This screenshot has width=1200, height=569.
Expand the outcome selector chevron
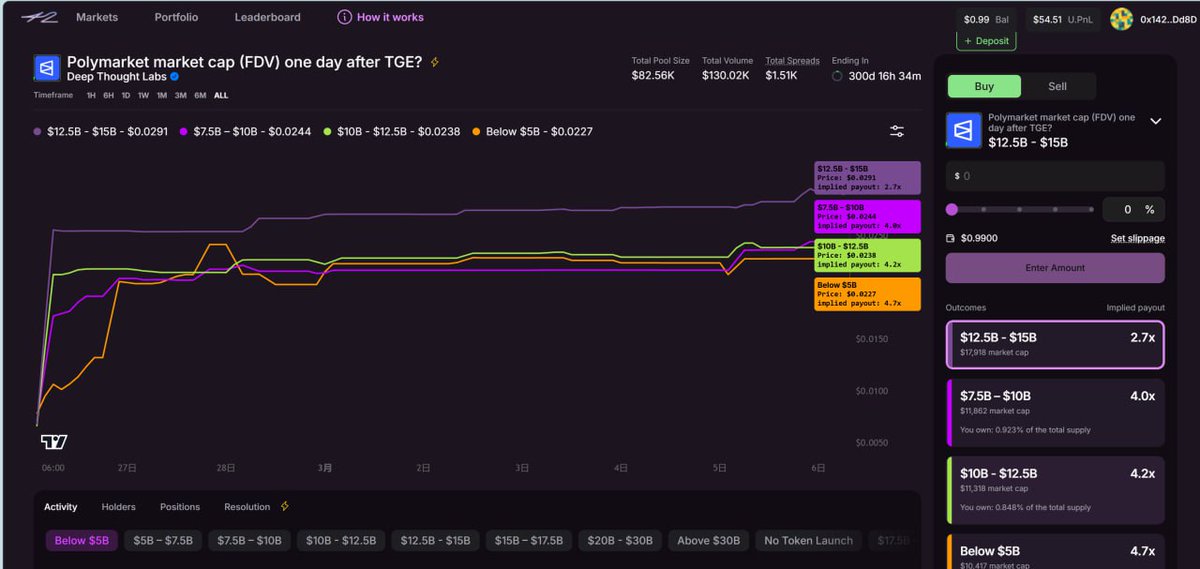click(1155, 121)
